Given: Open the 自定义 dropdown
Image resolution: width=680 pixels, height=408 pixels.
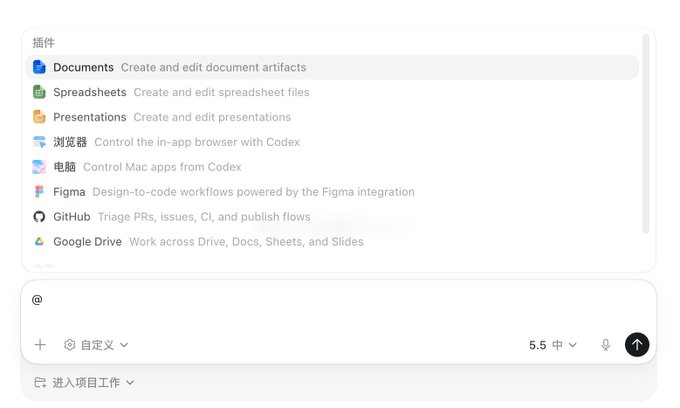Looking at the screenshot, I should point(96,345).
